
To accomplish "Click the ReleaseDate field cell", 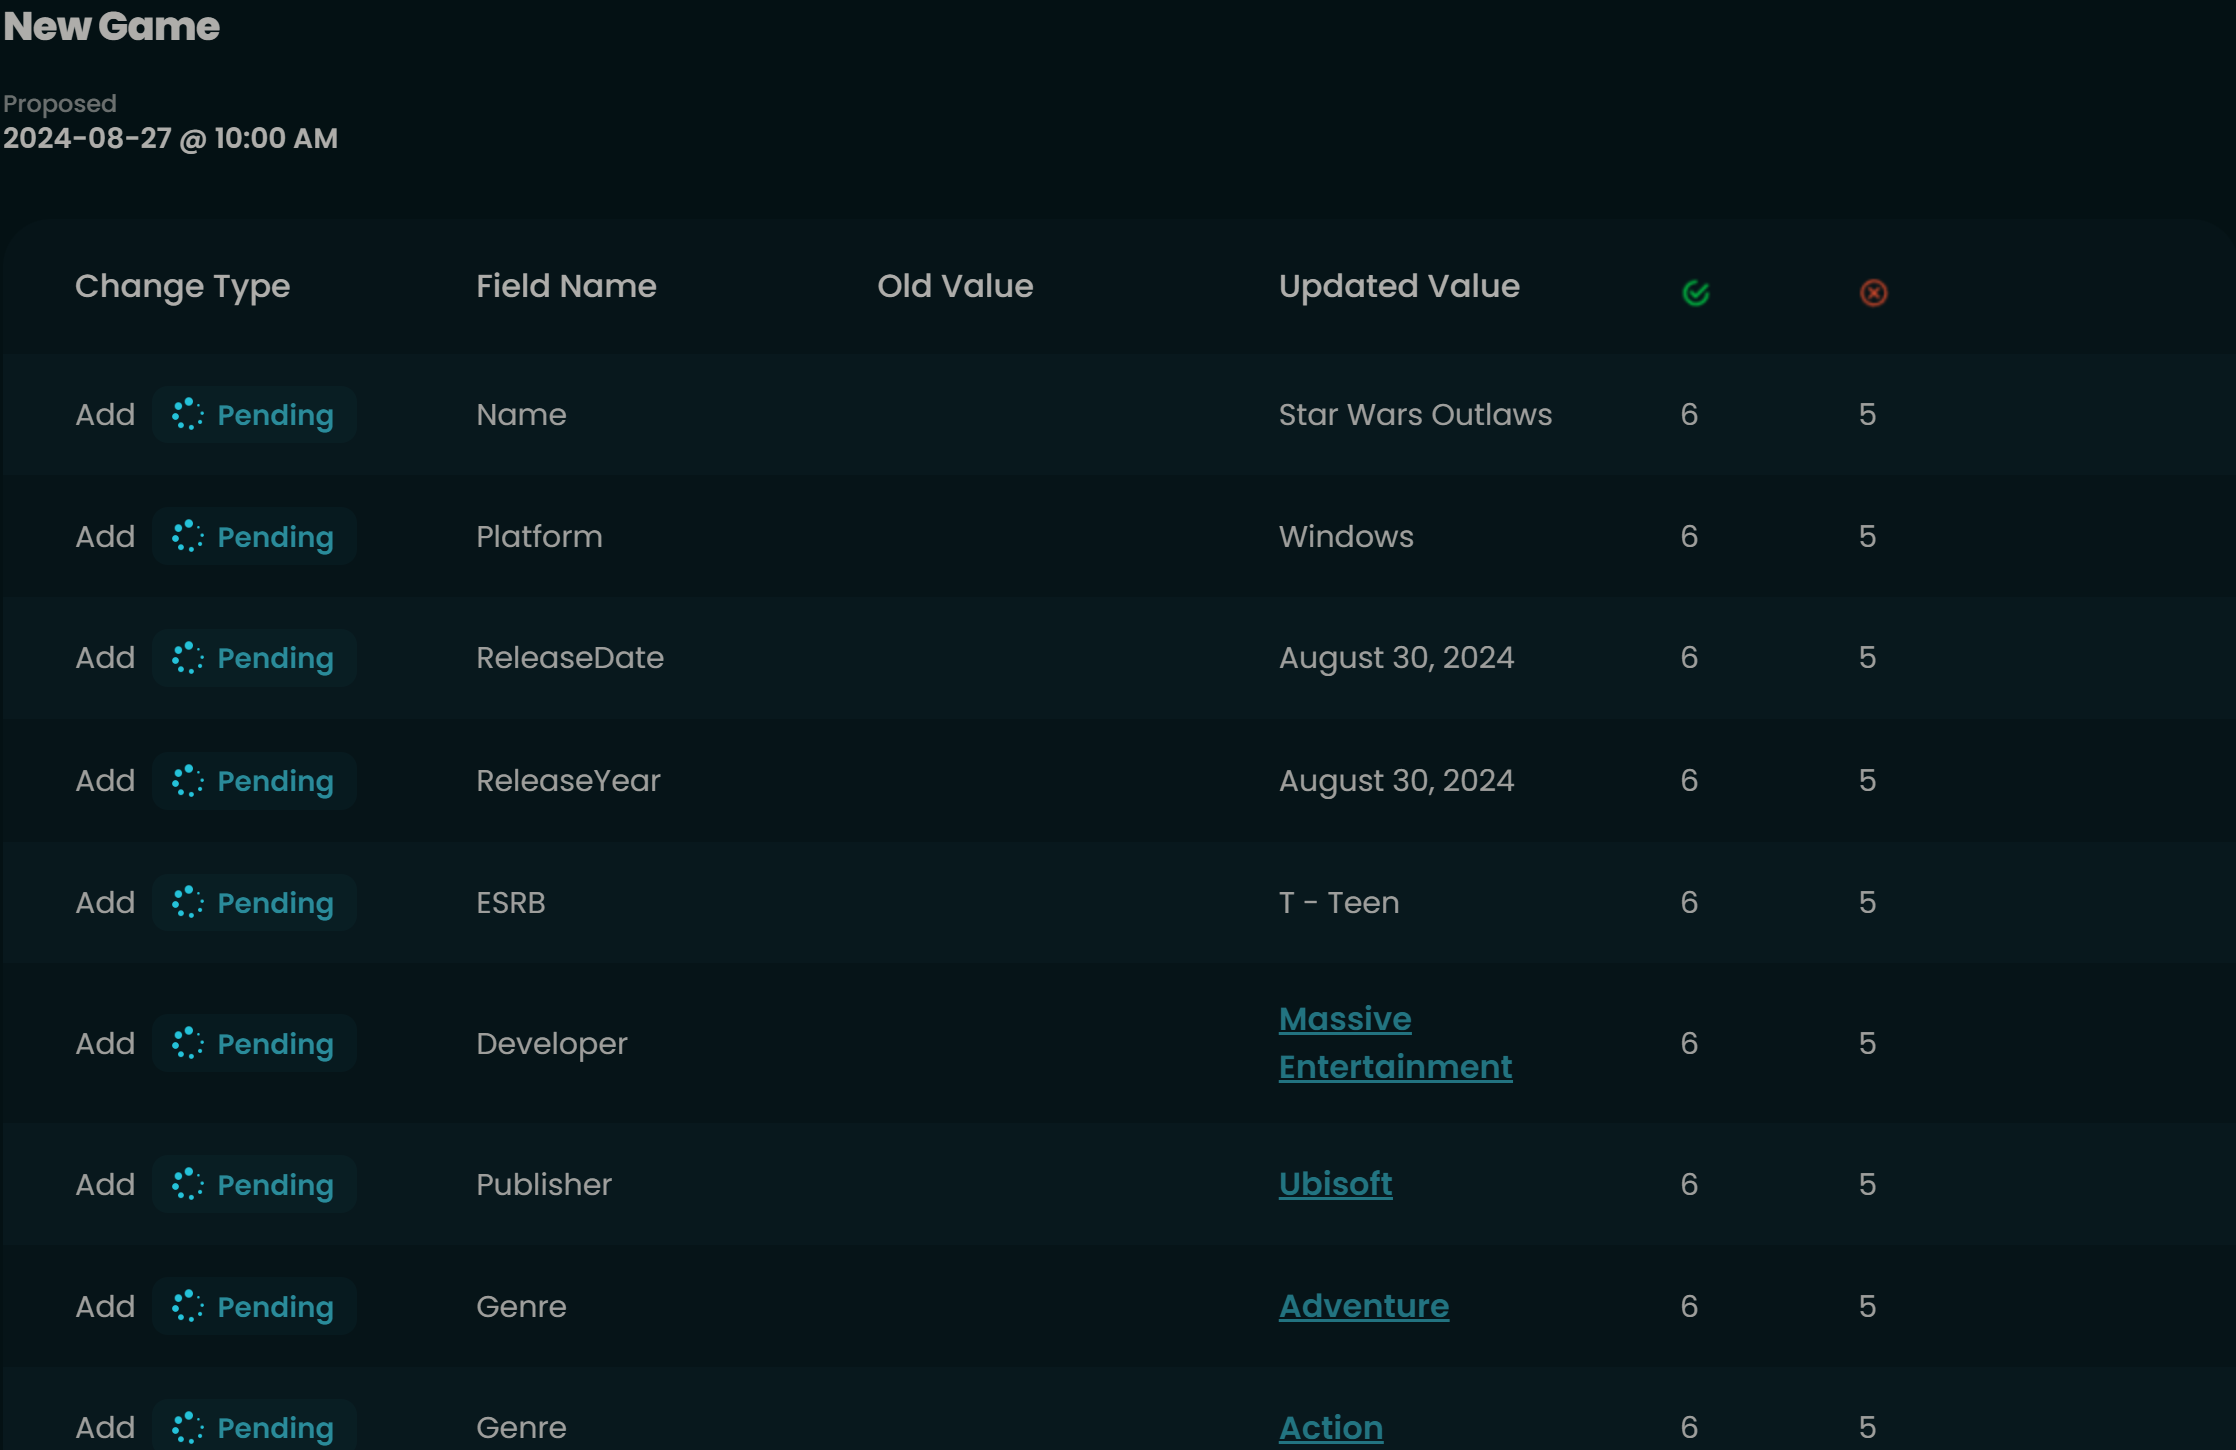I will coord(570,657).
